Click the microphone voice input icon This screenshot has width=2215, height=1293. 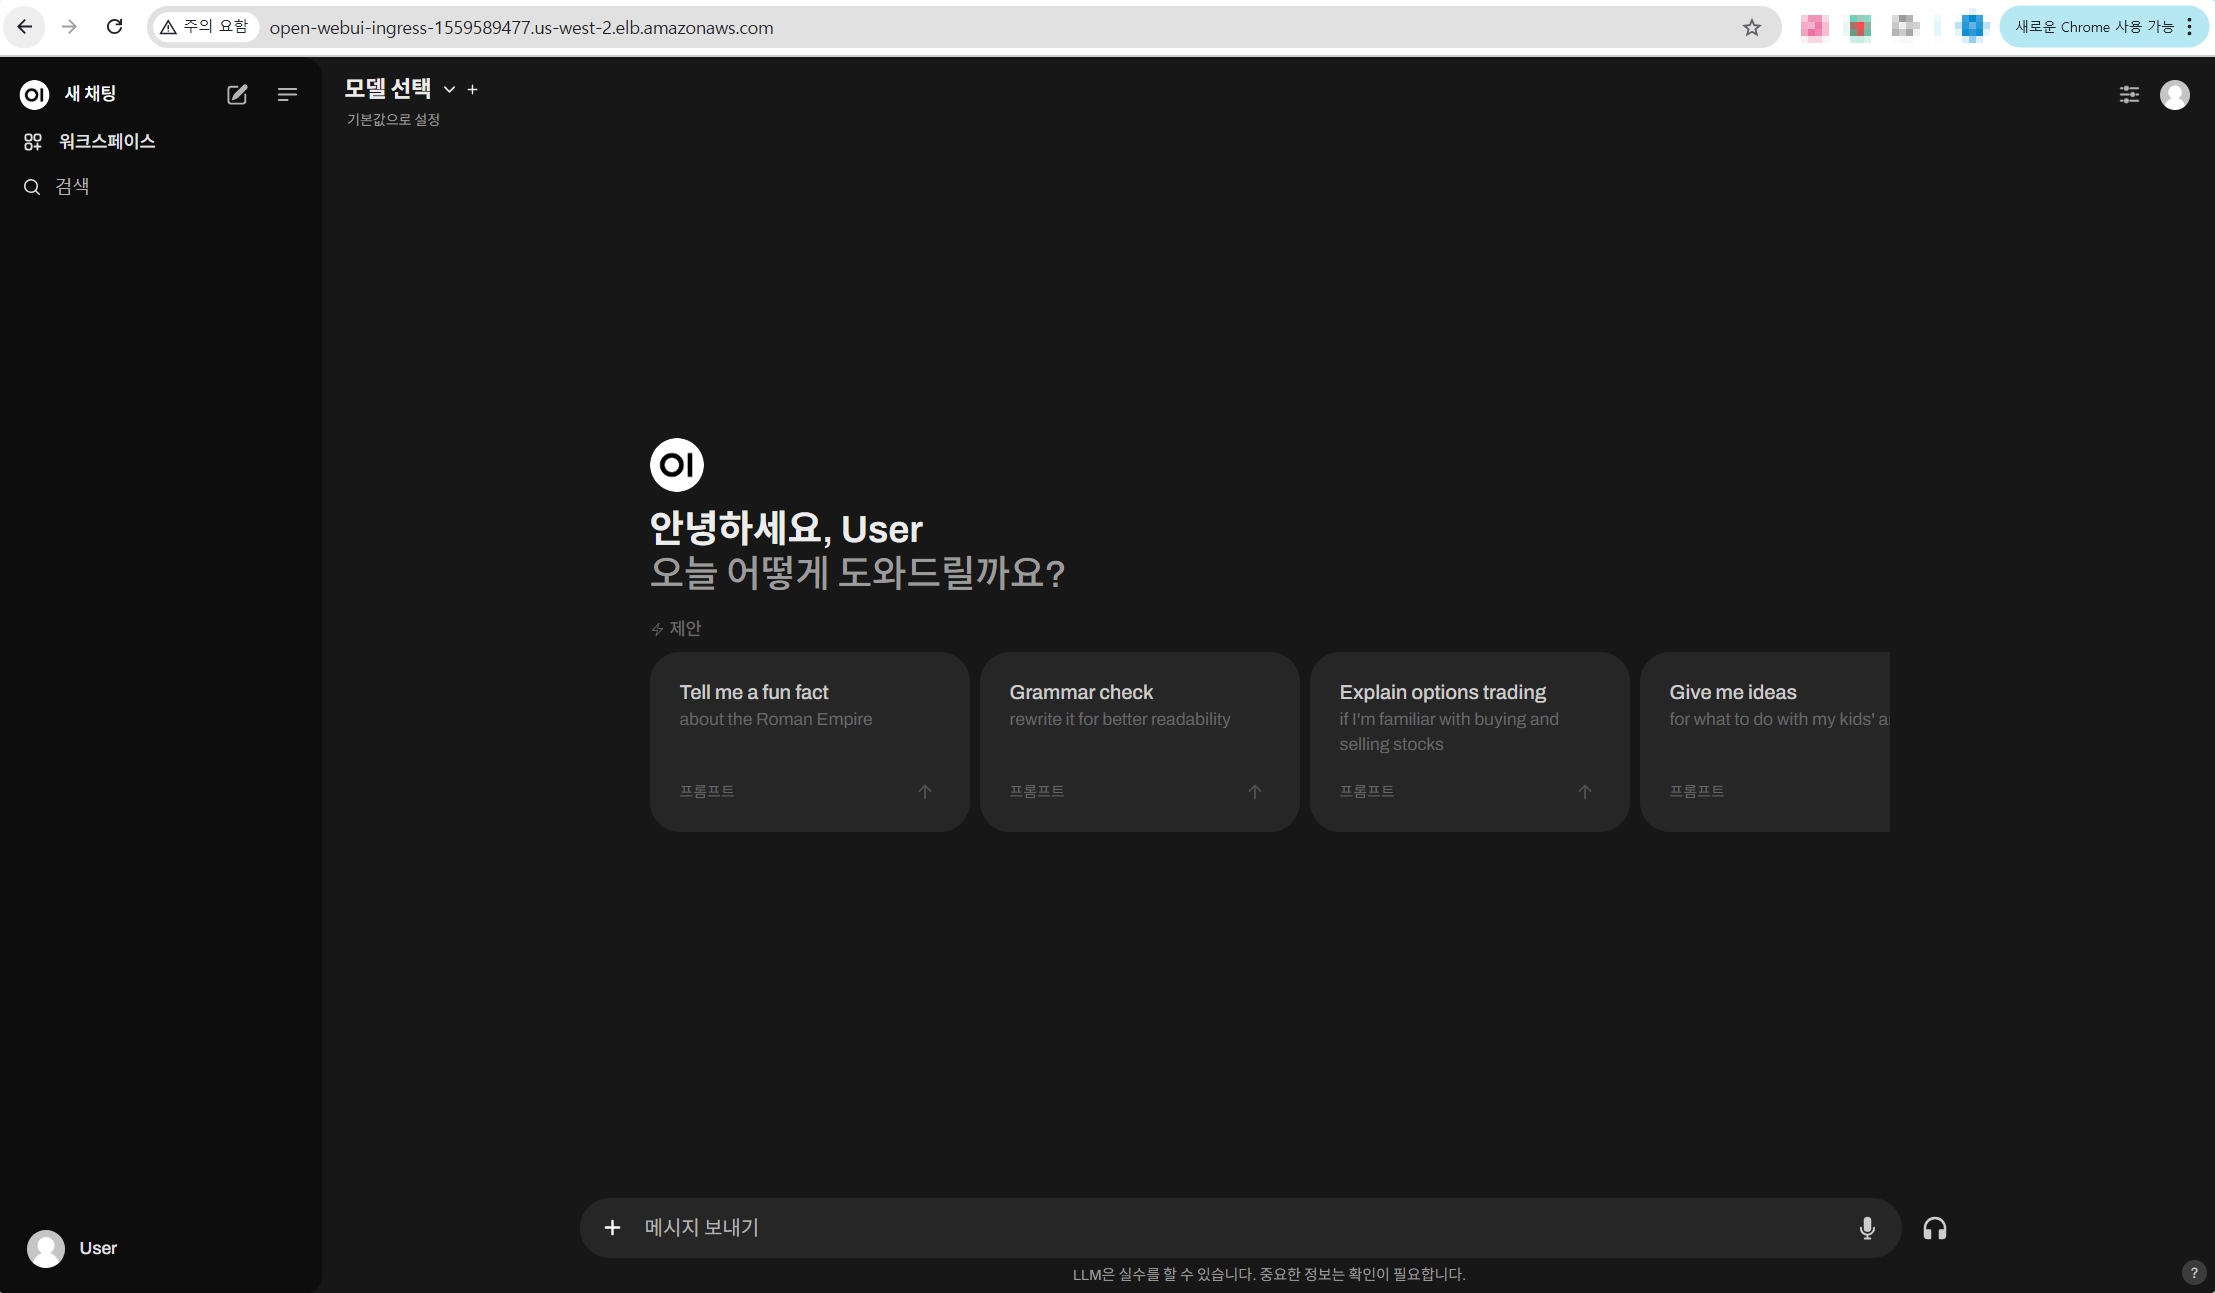point(1866,1228)
